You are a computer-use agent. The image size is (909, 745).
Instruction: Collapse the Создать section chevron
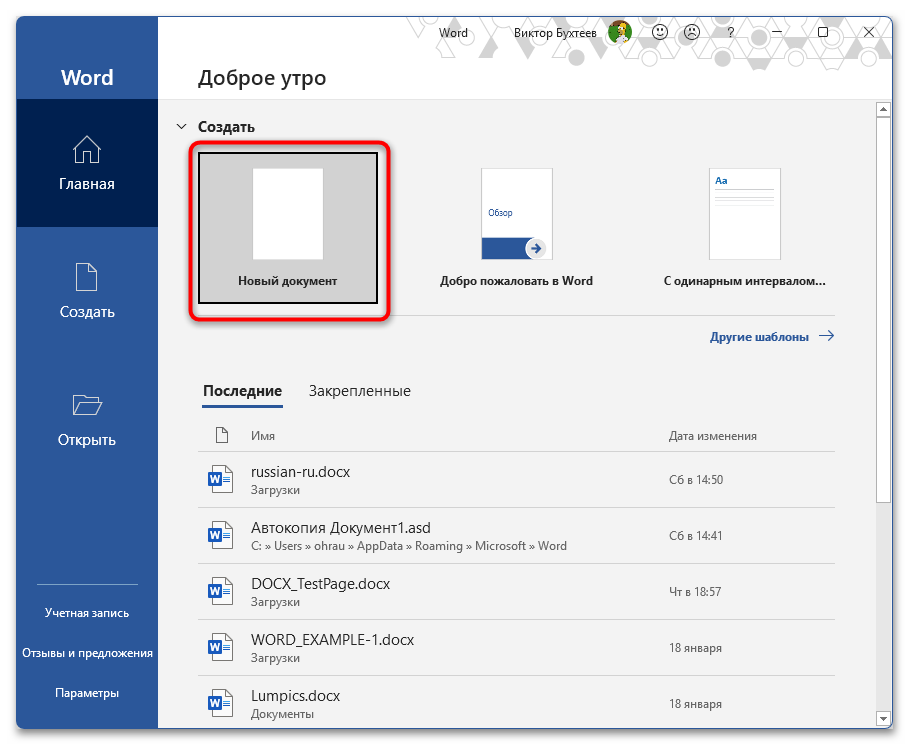[181, 126]
